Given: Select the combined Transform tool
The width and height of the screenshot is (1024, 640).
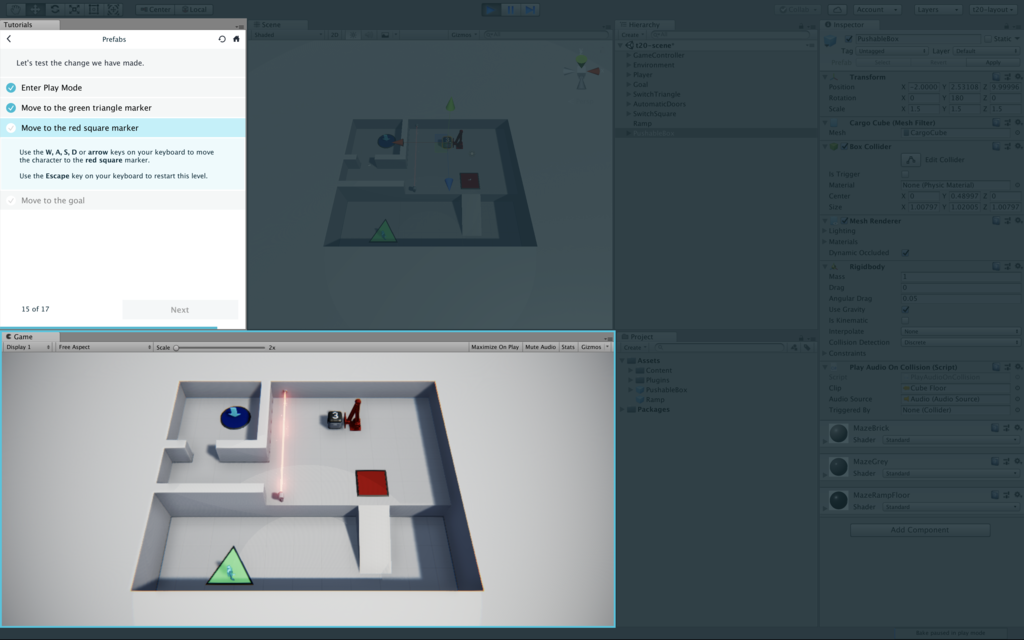Looking at the screenshot, I should [x=114, y=9].
